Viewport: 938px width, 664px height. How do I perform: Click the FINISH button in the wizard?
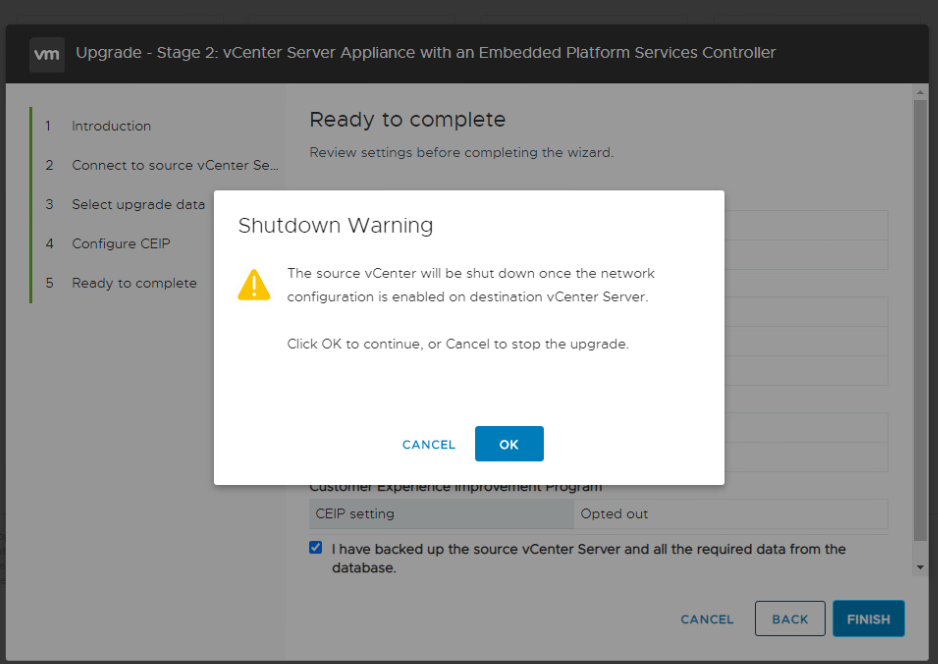pos(869,619)
